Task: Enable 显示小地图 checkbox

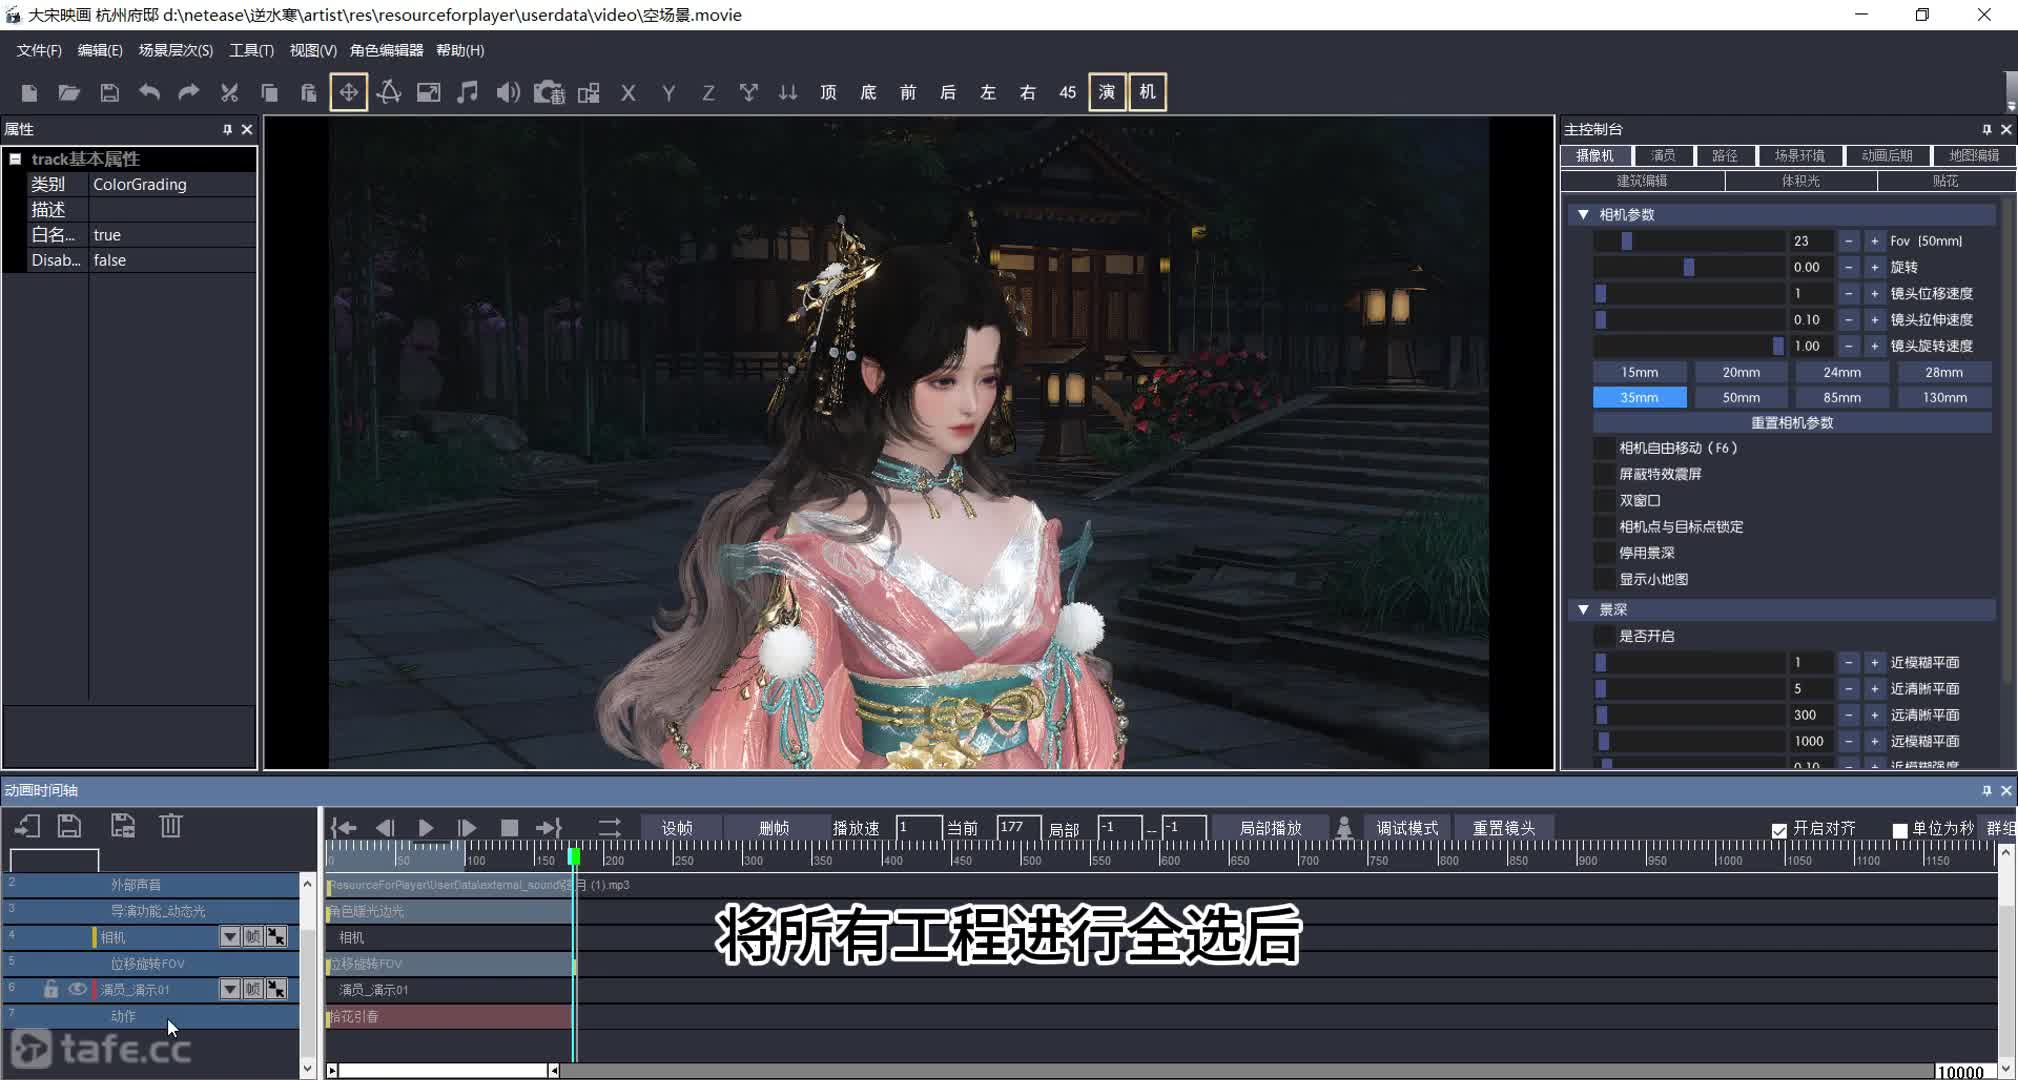Action: 1604,579
